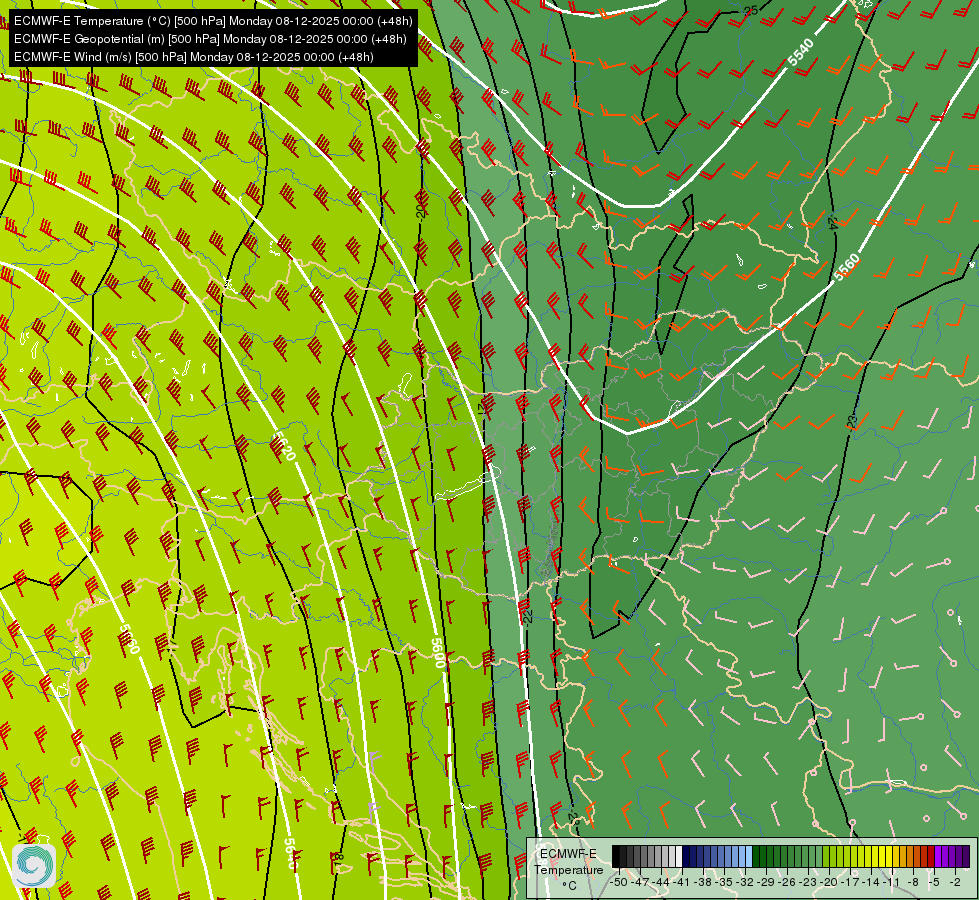The width and height of the screenshot is (979, 900).
Task: Click the -2 legend value
Action: pos(956,882)
